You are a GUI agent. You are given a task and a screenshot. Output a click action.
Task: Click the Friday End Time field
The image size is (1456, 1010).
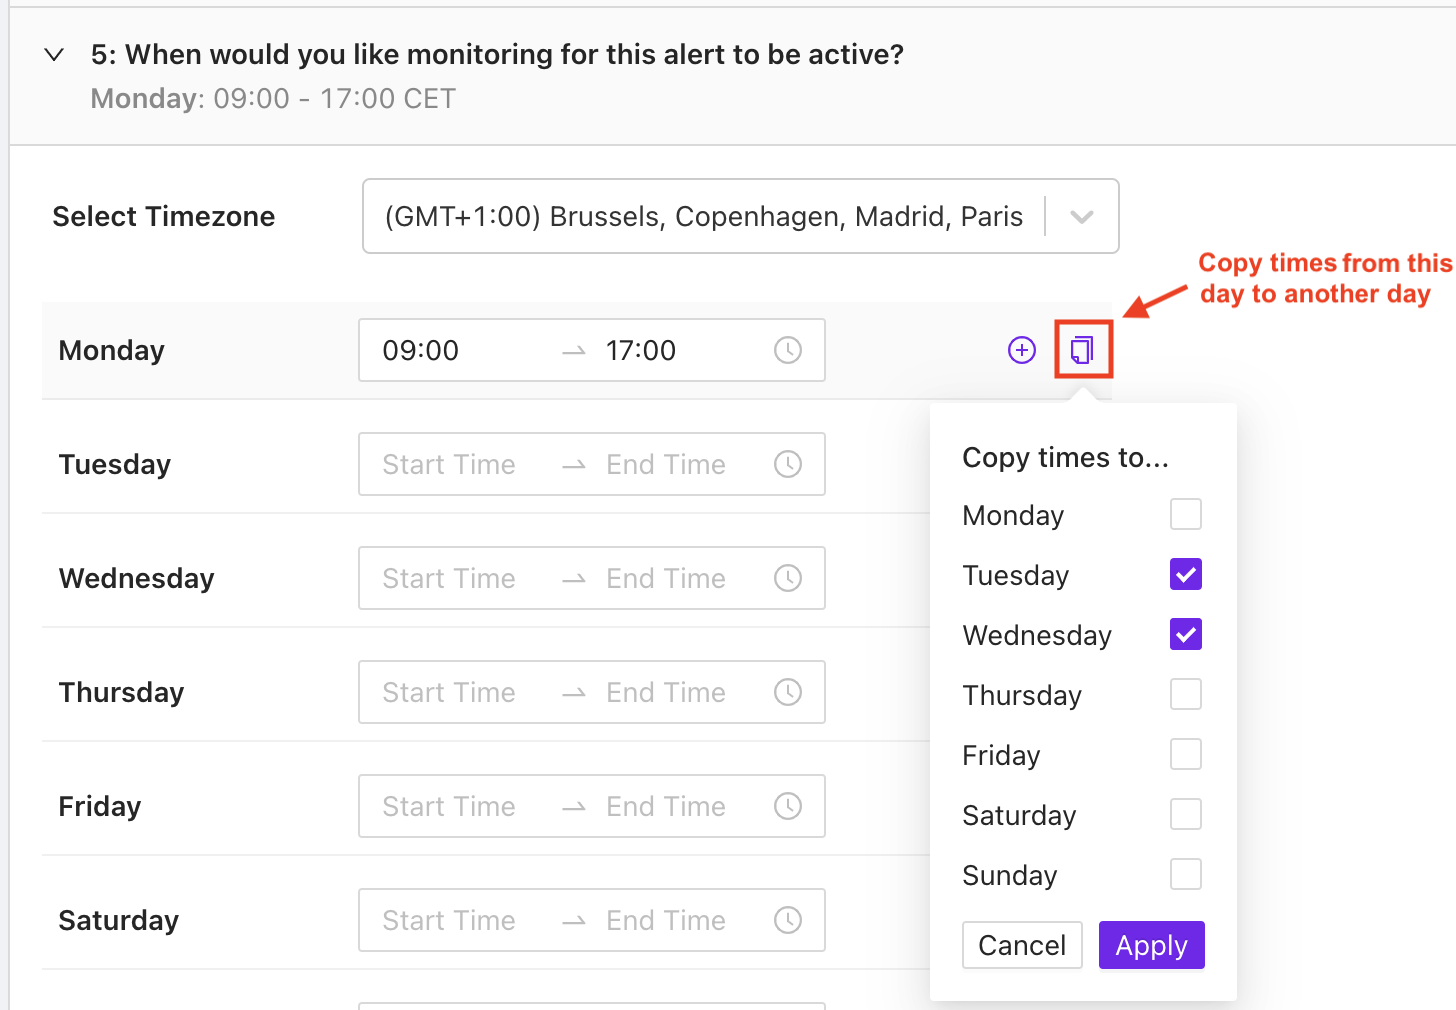(x=665, y=806)
